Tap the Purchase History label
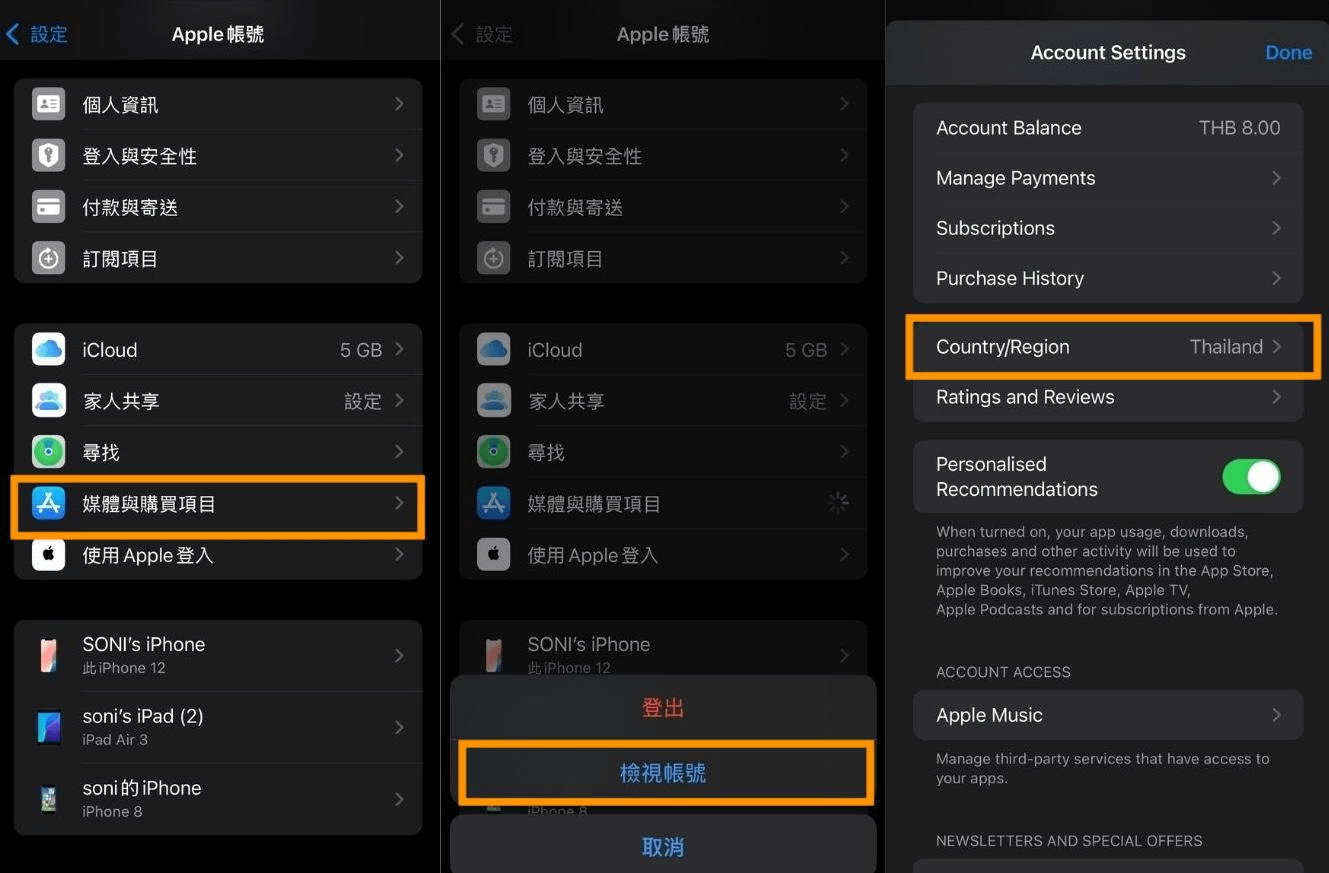Image resolution: width=1329 pixels, height=873 pixels. (1010, 278)
